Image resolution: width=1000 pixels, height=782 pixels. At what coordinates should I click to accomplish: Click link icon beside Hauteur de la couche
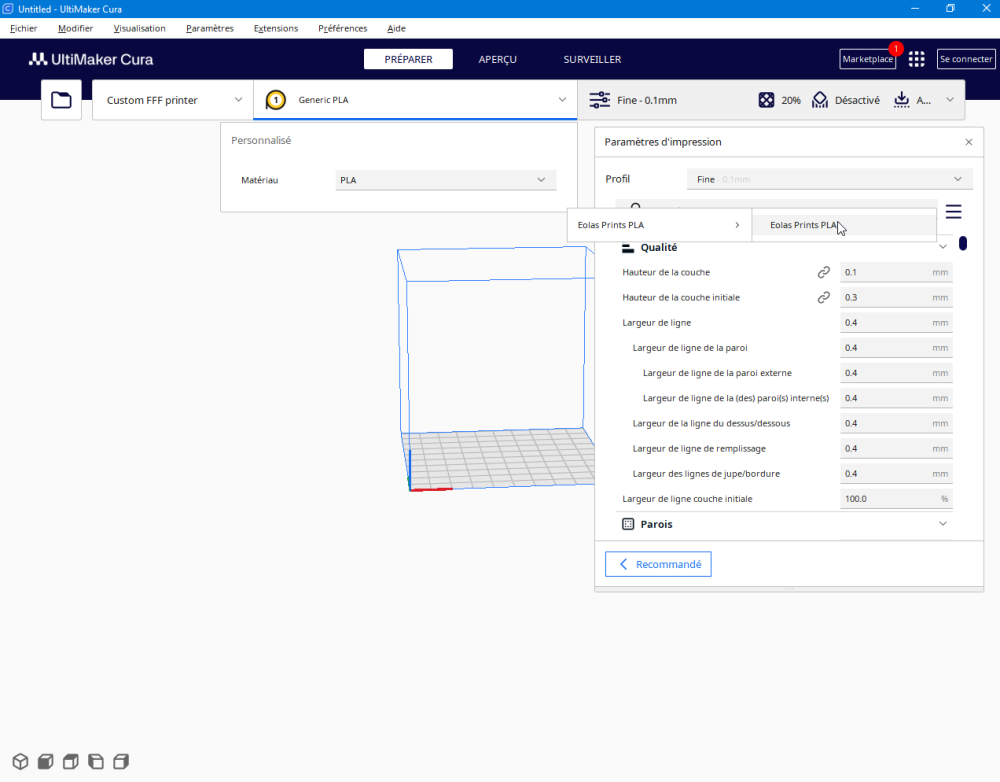click(823, 272)
